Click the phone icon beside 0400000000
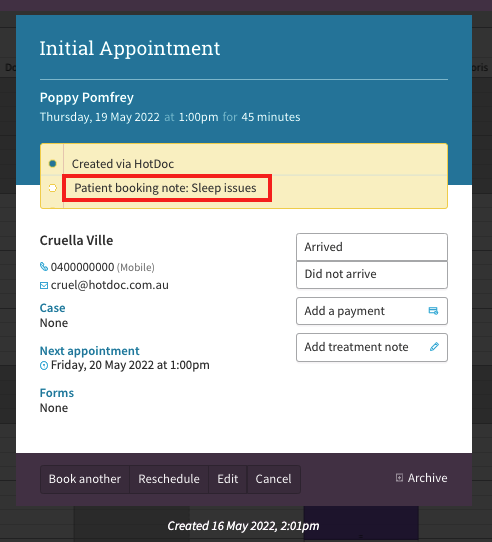The image size is (492, 542). click(x=44, y=267)
